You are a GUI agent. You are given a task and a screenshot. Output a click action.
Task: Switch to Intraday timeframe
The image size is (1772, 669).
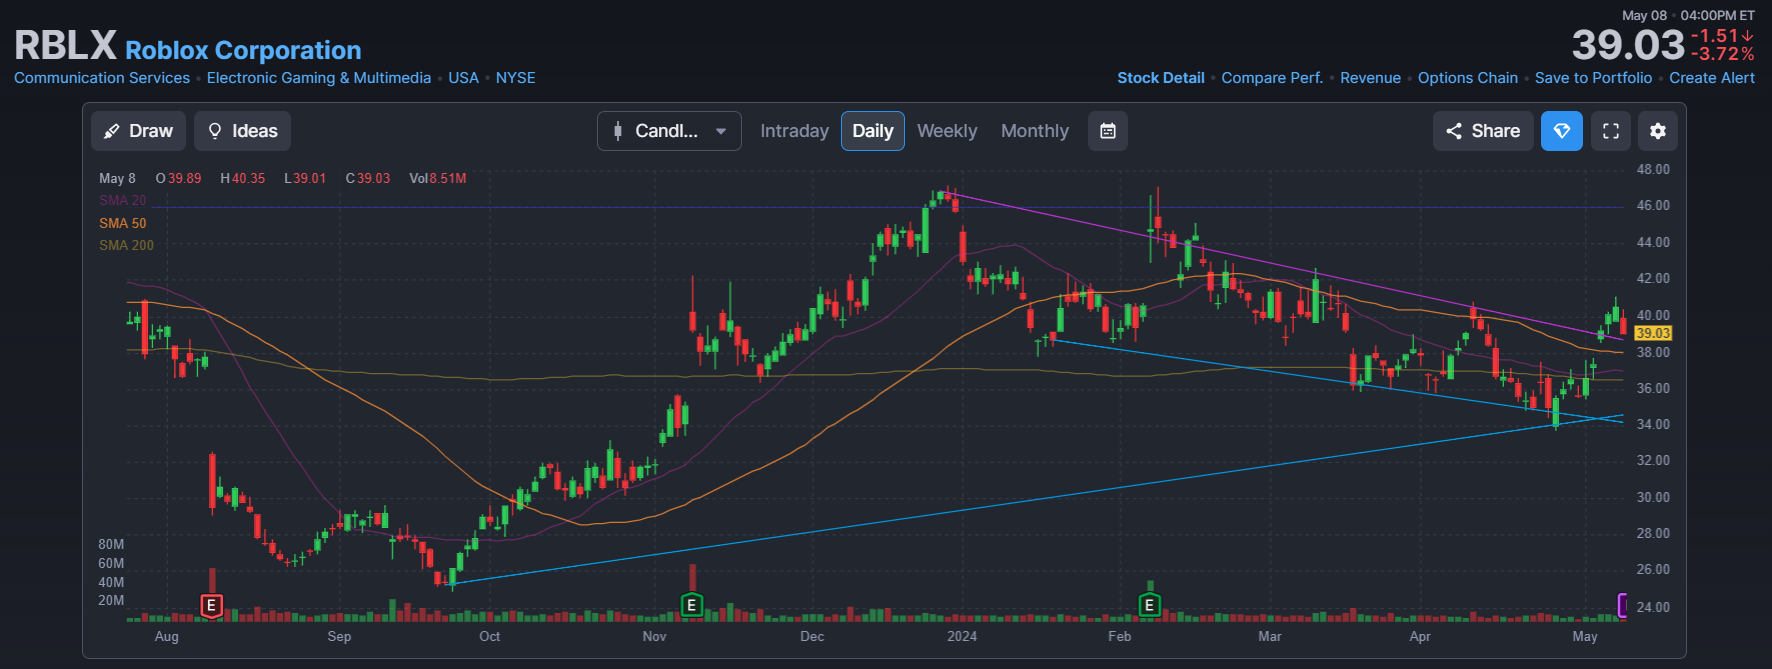point(794,131)
